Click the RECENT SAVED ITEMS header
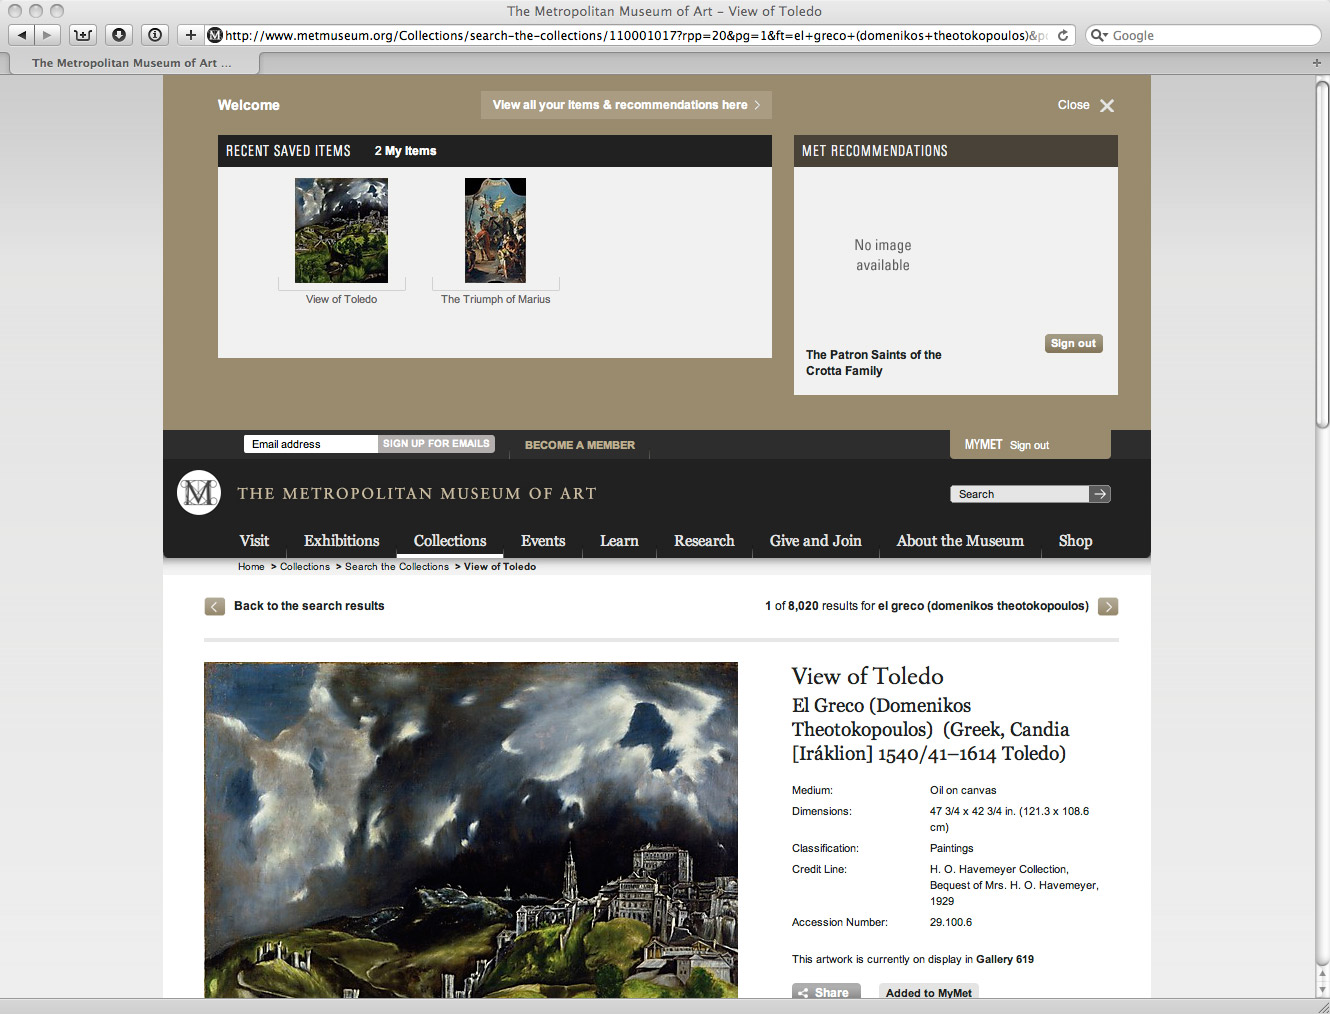This screenshot has width=1330, height=1014. [288, 151]
